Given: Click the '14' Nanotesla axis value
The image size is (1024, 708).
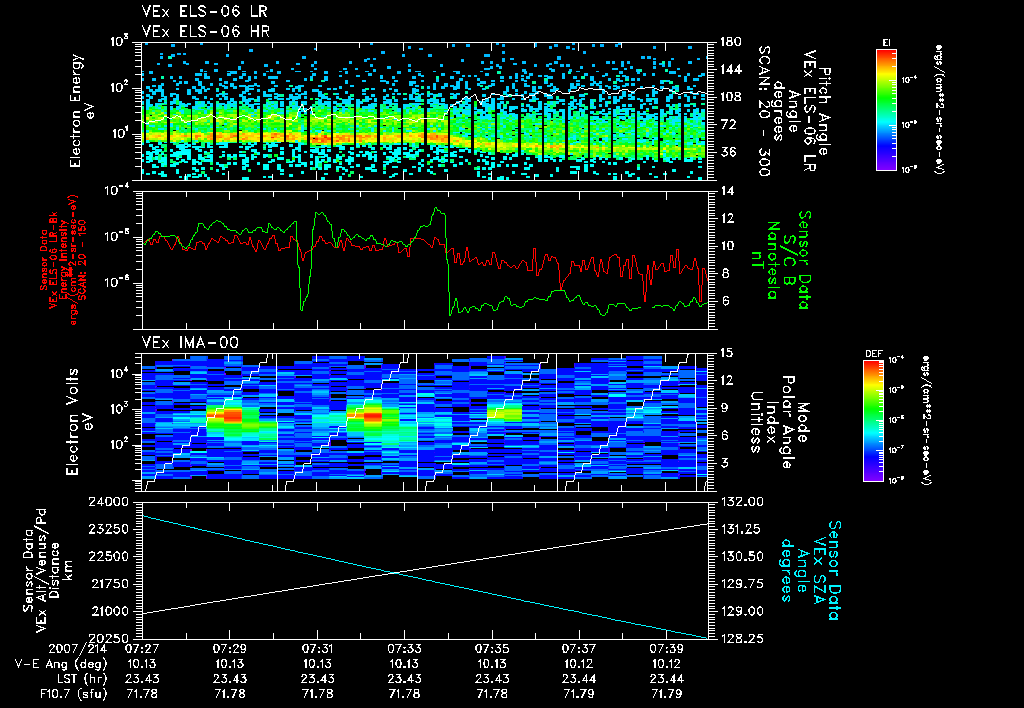Looking at the screenshot, I should coord(727,191).
